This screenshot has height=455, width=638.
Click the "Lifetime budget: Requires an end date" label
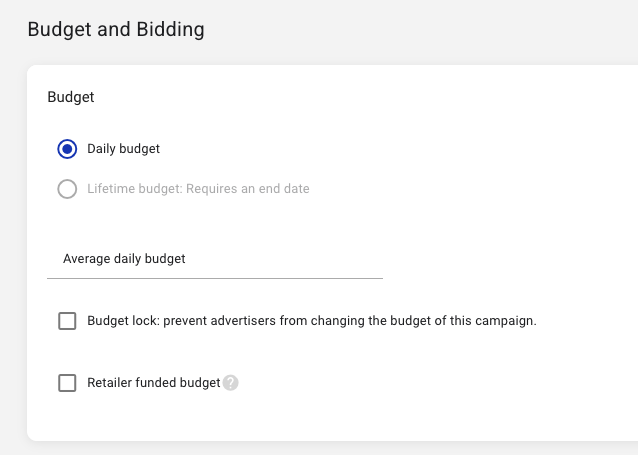point(198,189)
